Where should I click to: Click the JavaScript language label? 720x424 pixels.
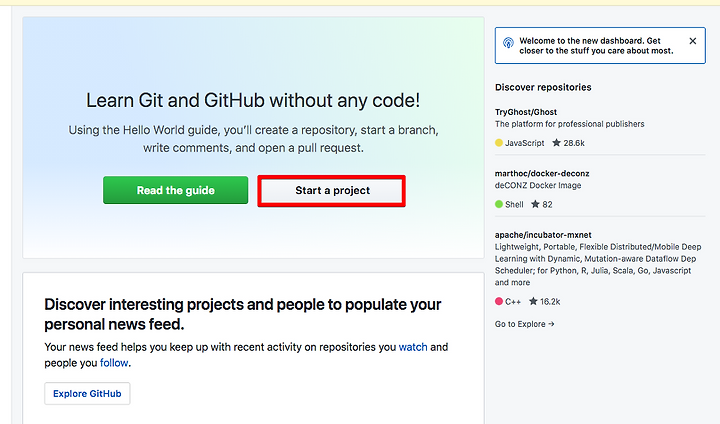pyautogui.click(x=524, y=143)
